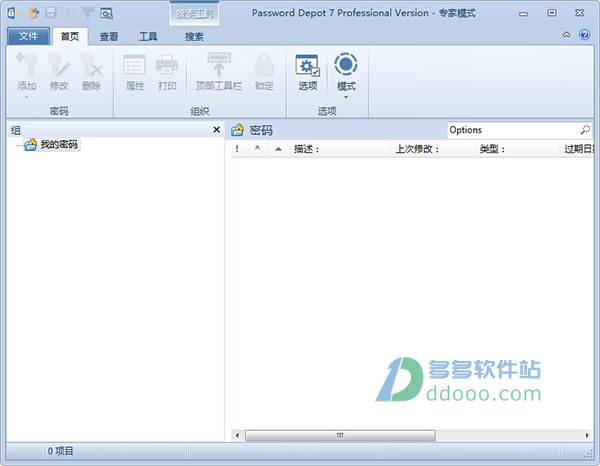
Task: Open the 属性 properties icon
Action: coord(135,65)
